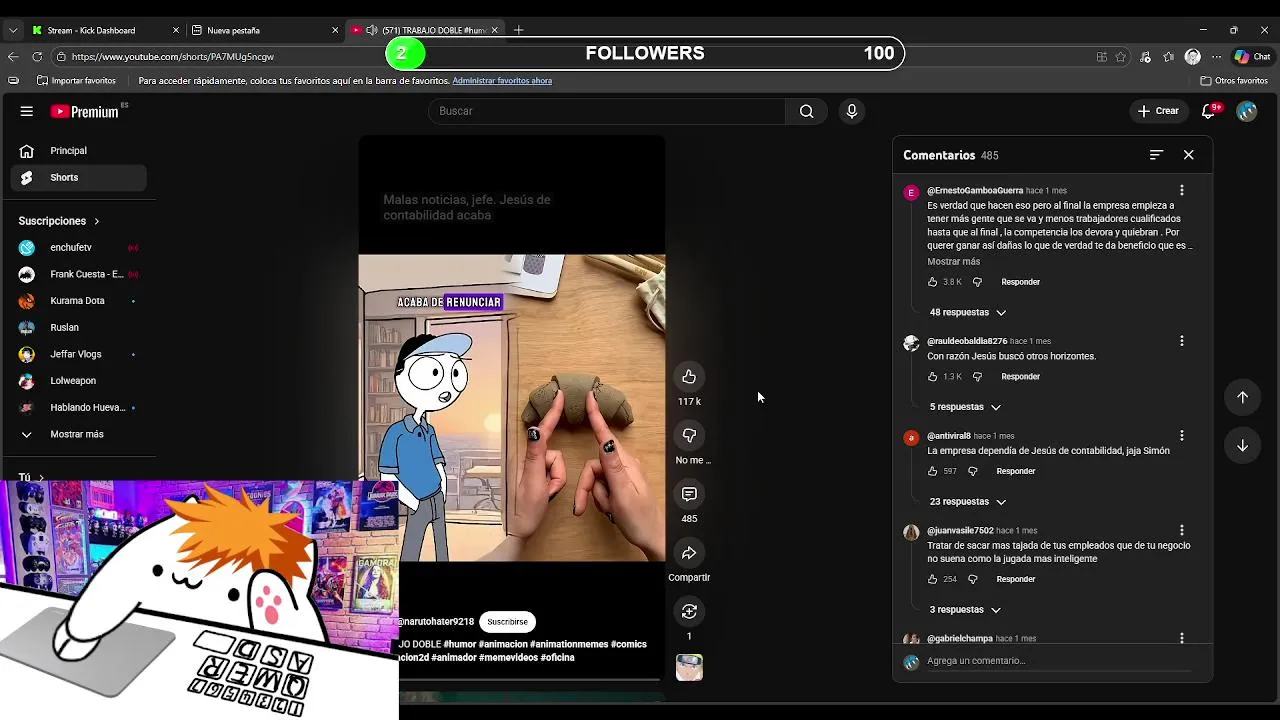Open the favorites list toolbar icon
Viewport: 1280px width, 720px height.
pos(1168,57)
